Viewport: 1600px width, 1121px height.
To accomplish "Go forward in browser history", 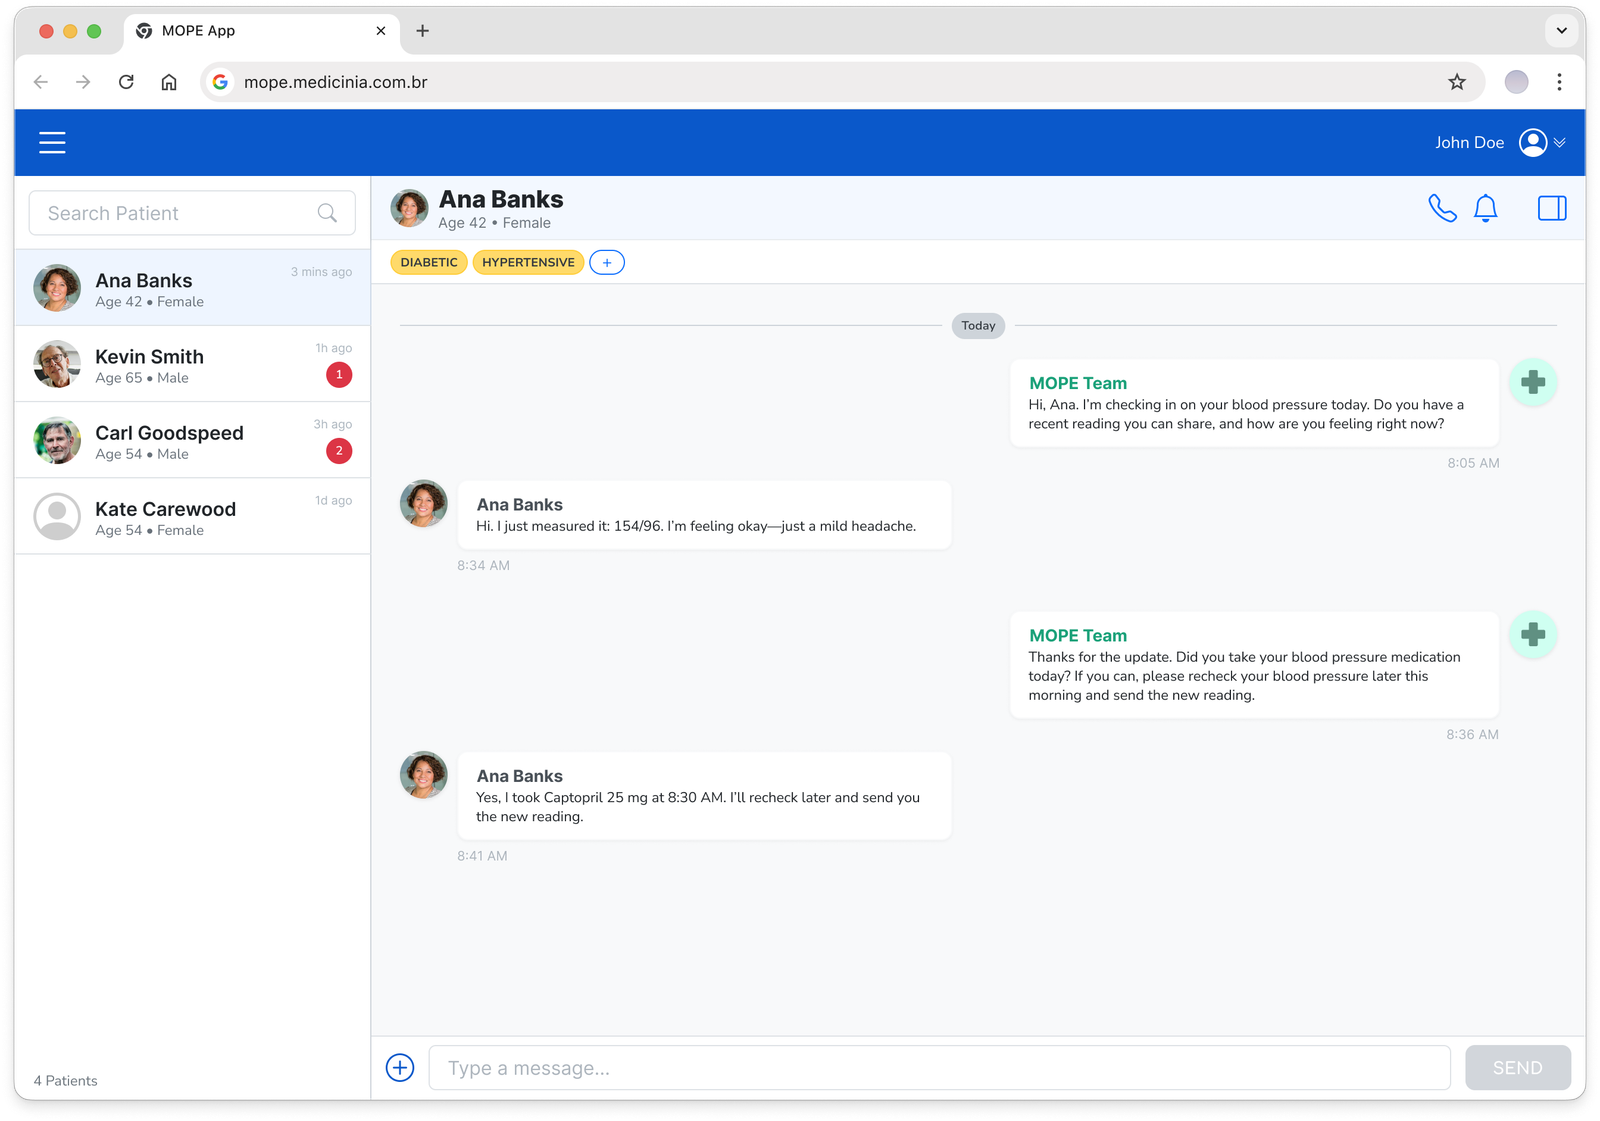I will (x=83, y=82).
